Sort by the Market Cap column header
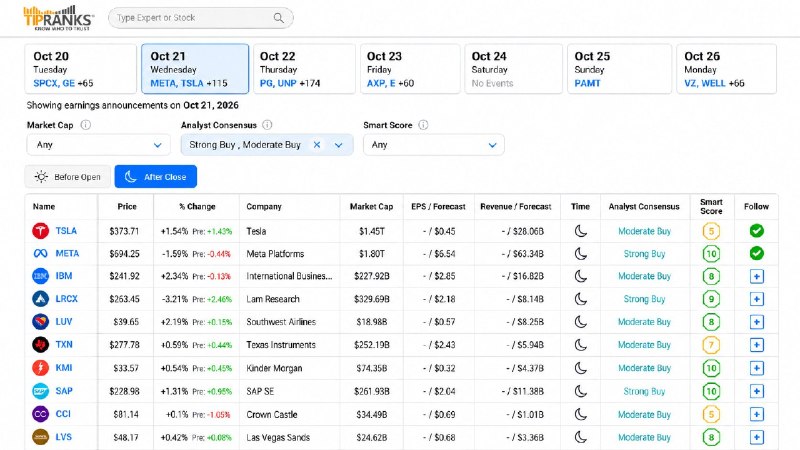Image resolution: width=800 pixels, height=450 pixels. click(371, 207)
